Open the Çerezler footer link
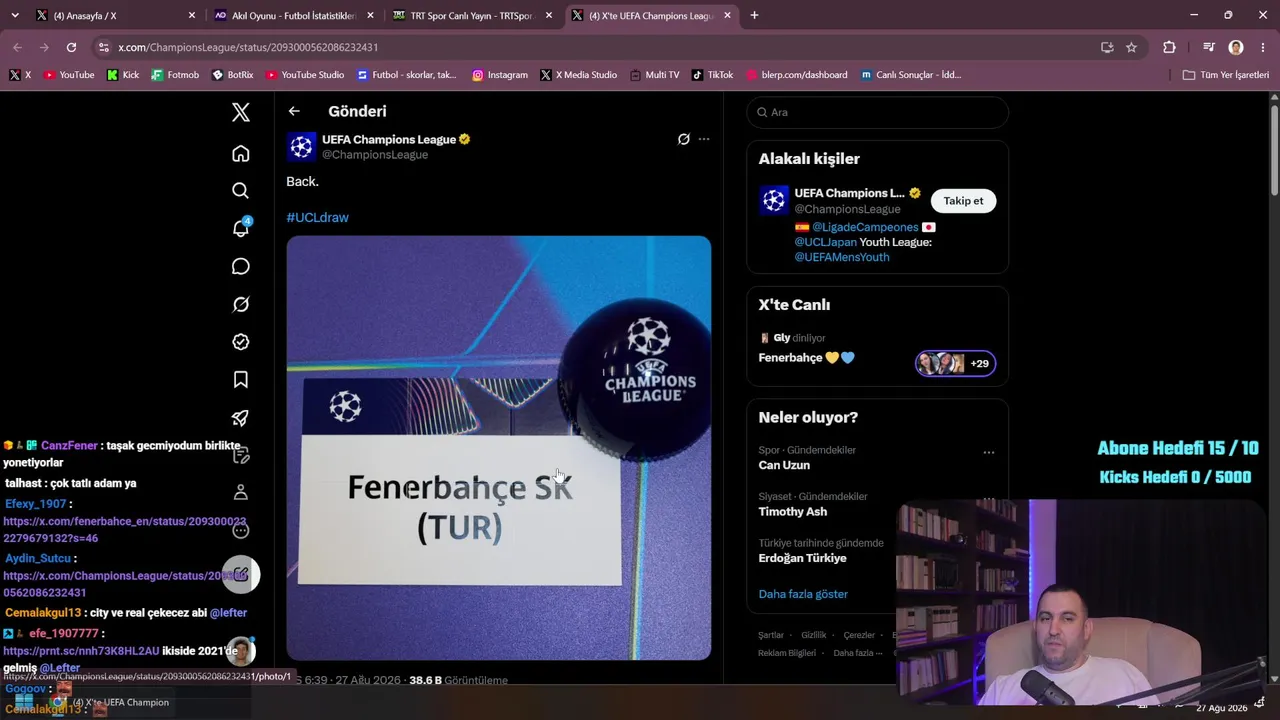The image size is (1280, 720). 859,635
